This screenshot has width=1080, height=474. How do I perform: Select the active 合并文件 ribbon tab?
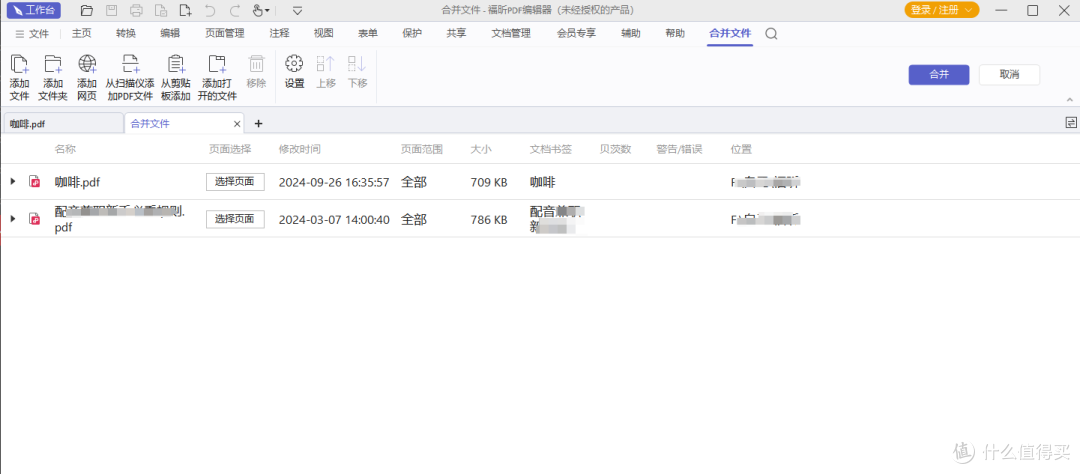(x=730, y=33)
